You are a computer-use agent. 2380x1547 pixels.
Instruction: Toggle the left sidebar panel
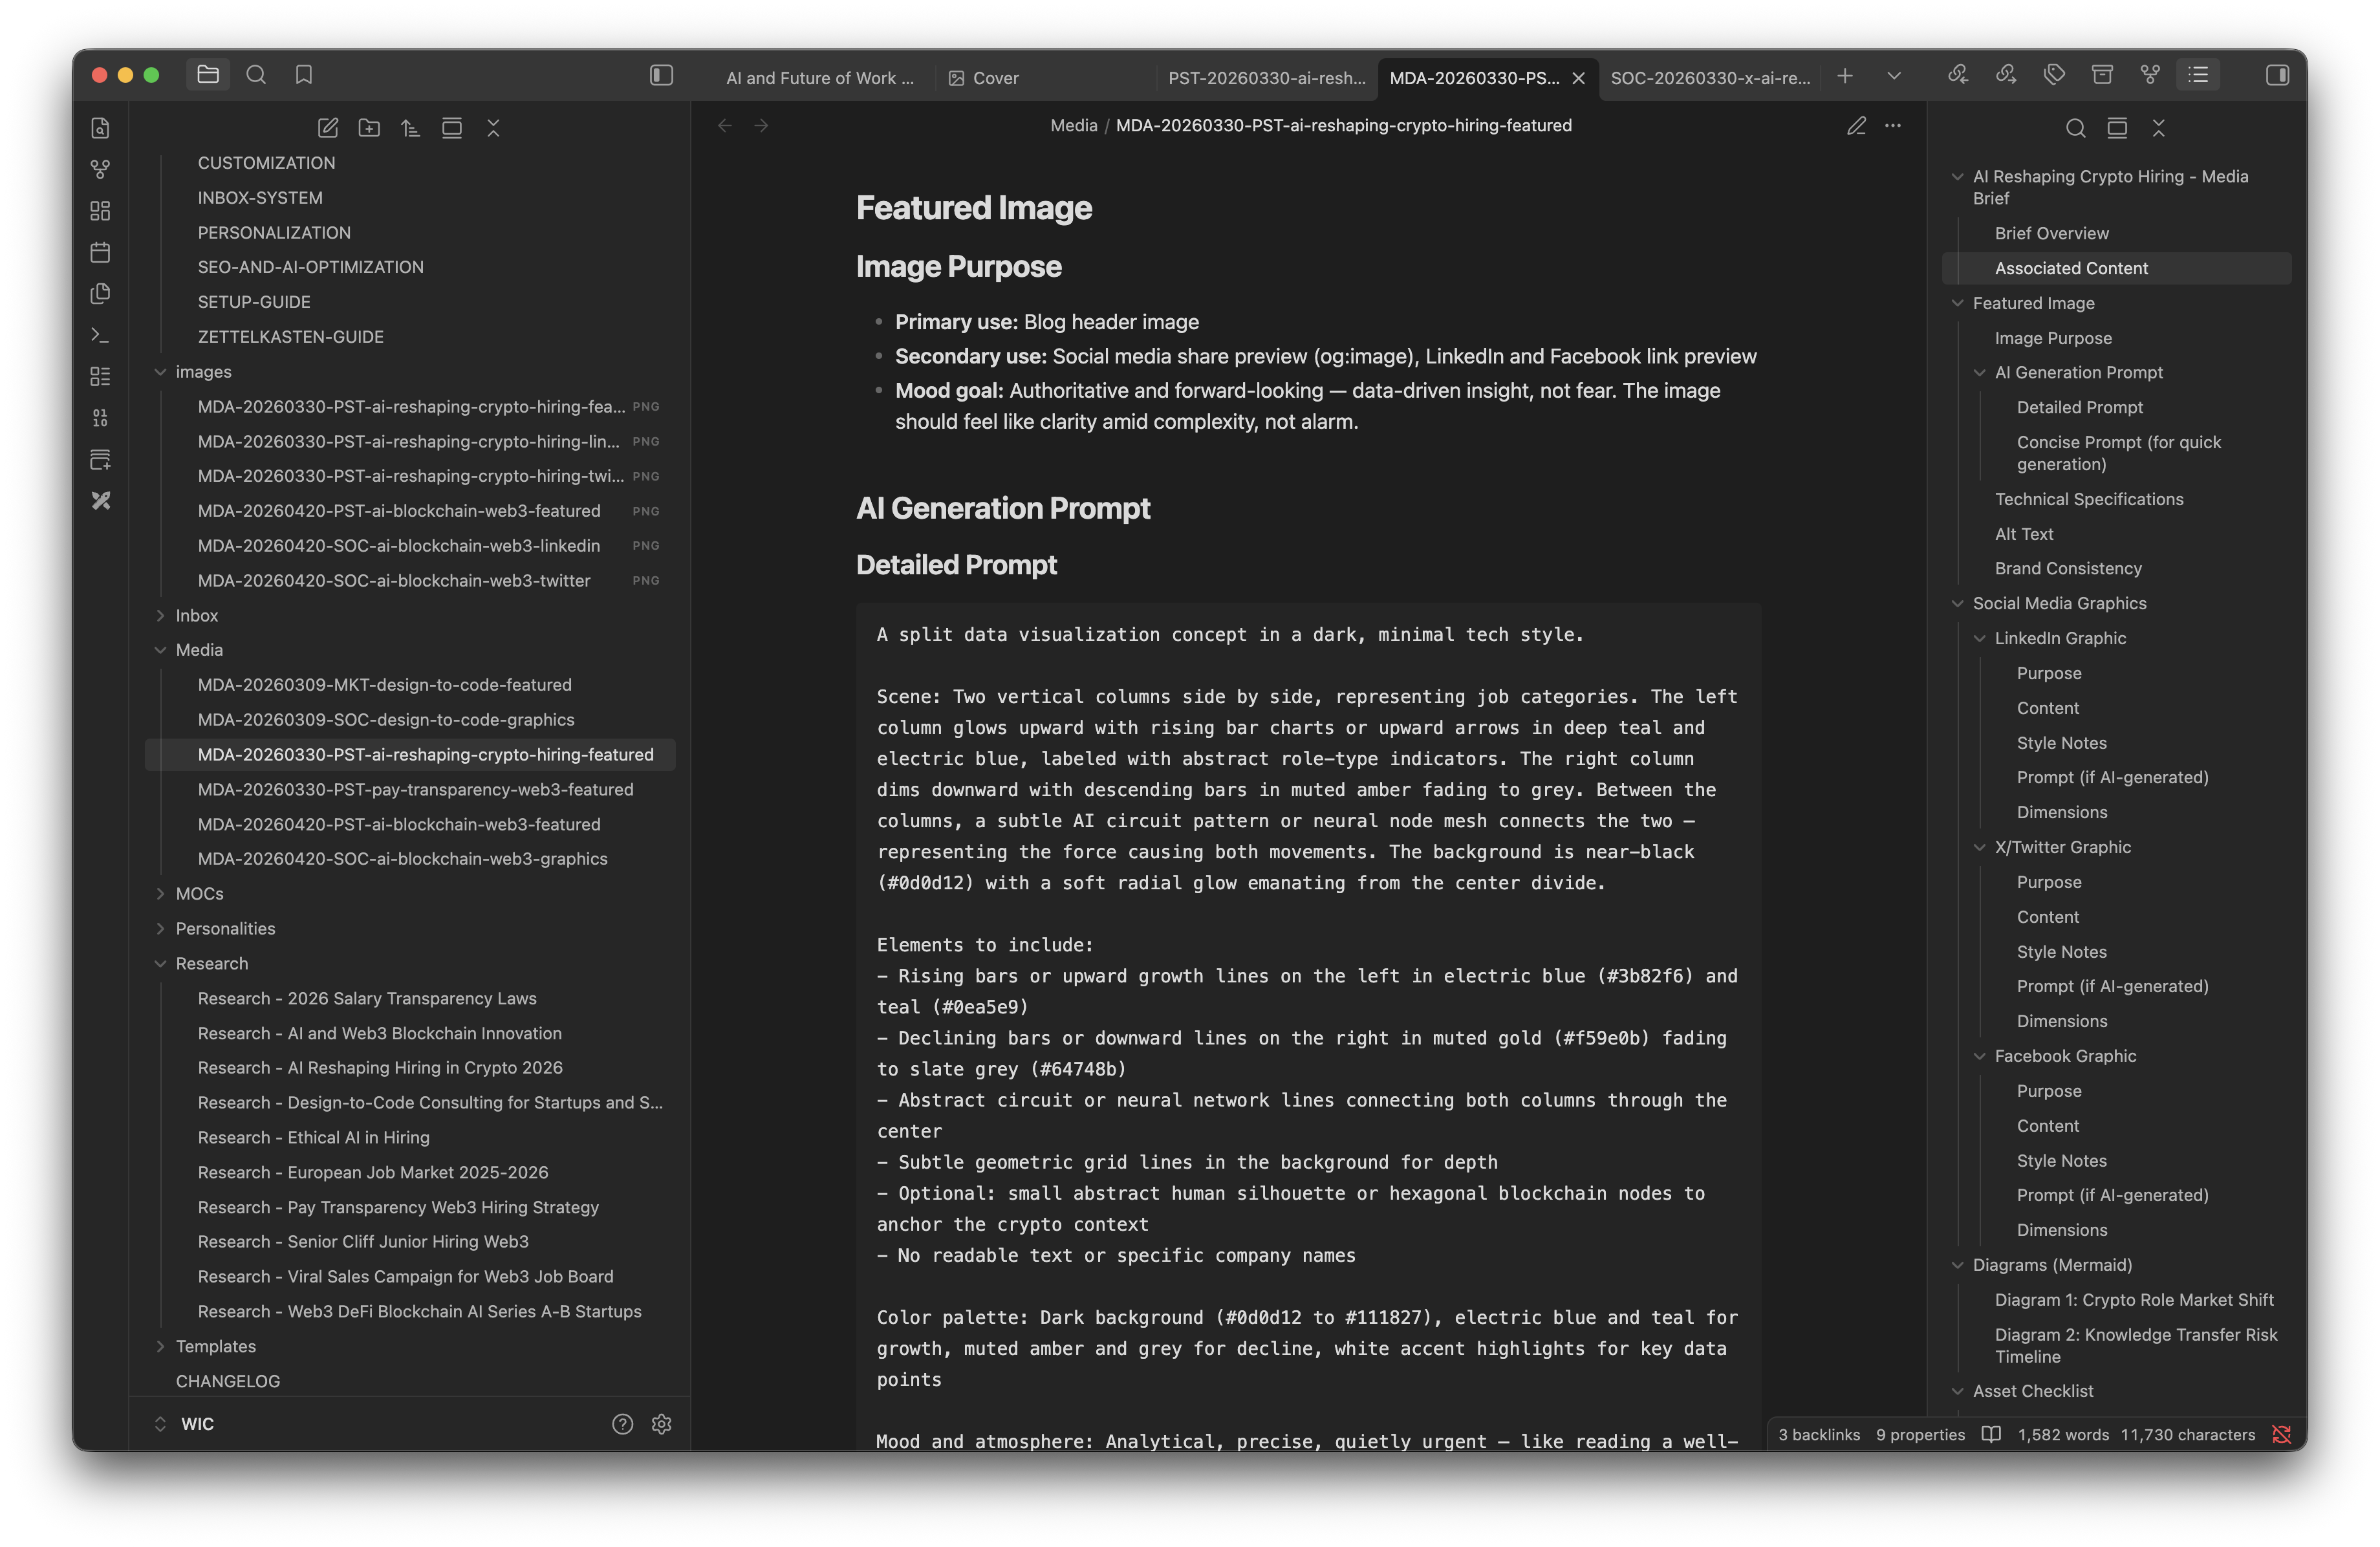coord(661,75)
